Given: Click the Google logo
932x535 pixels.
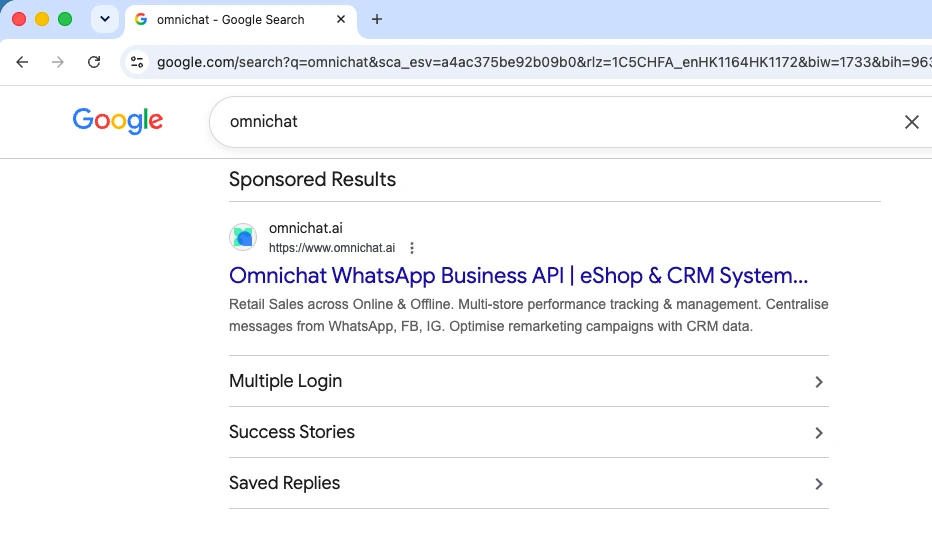Looking at the screenshot, I should tap(118, 121).
